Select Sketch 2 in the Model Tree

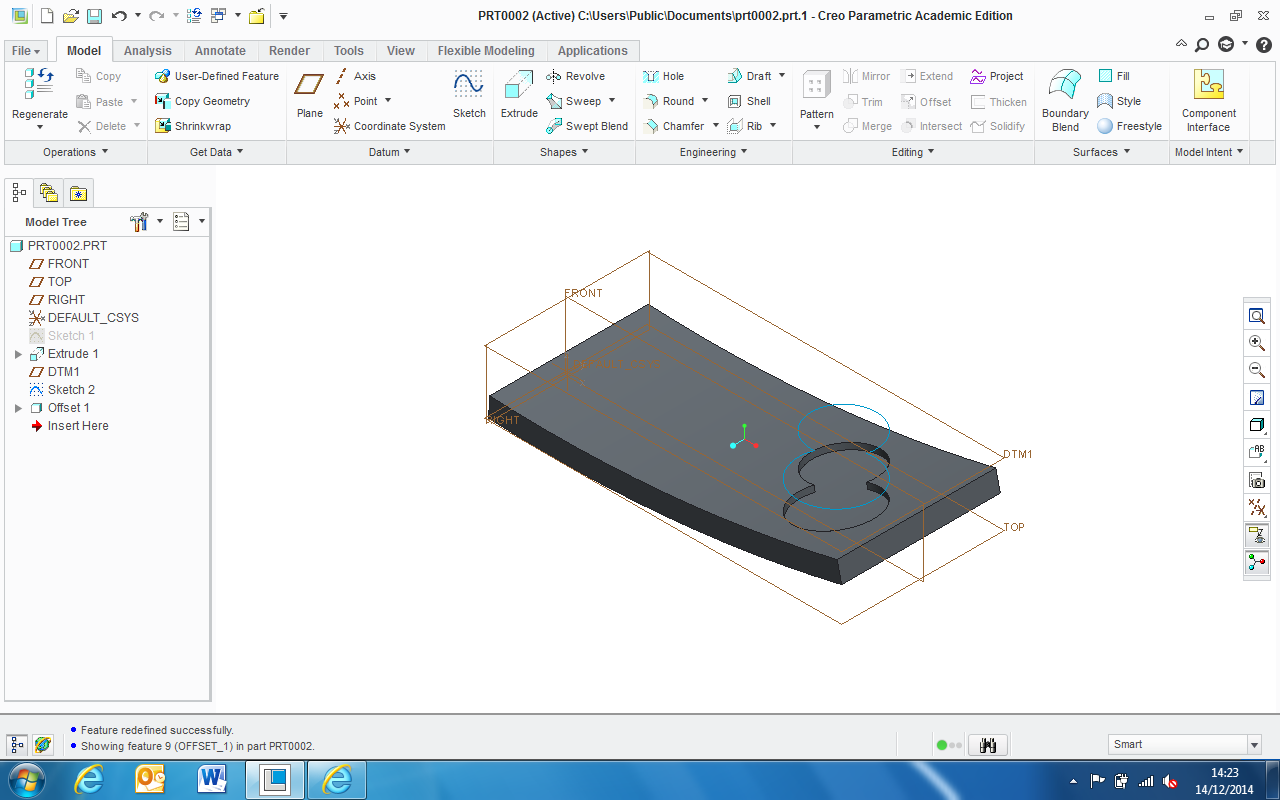click(x=62, y=390)
